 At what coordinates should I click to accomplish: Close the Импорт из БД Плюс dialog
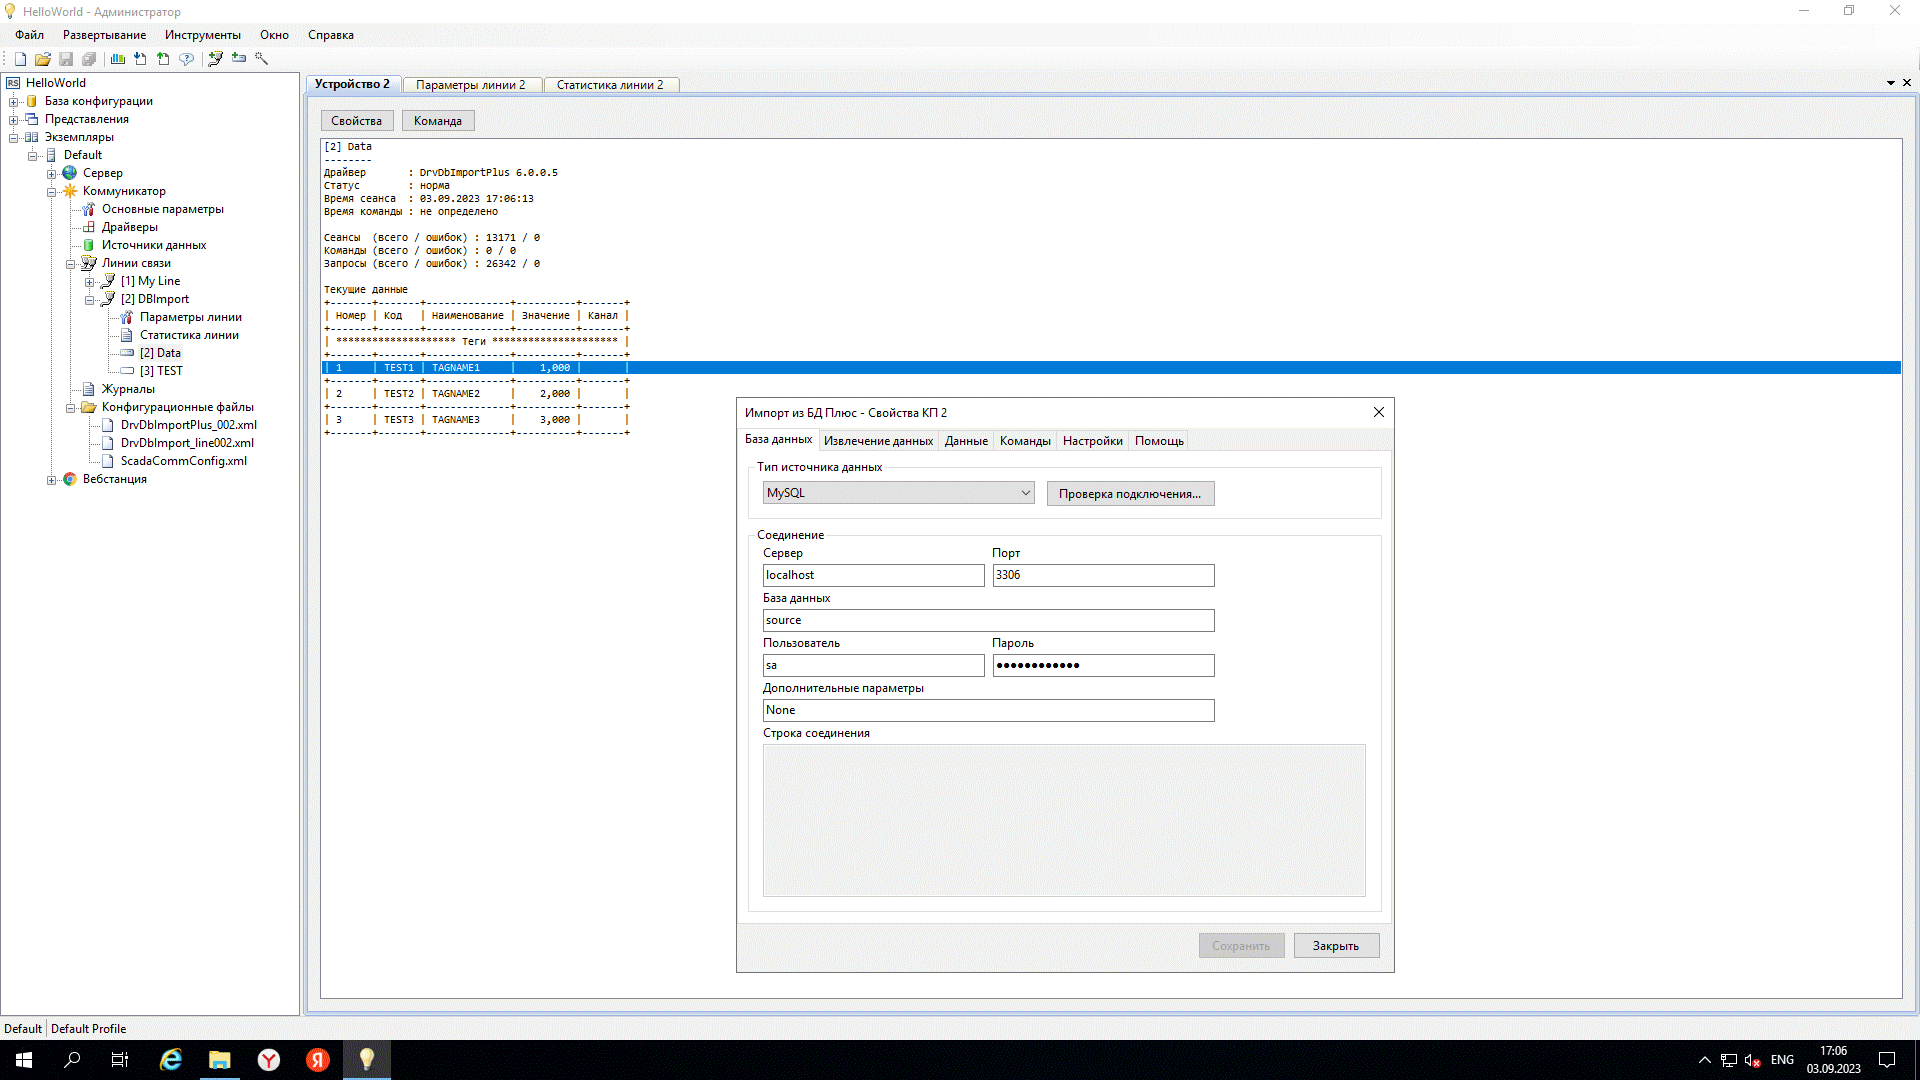pyautogui.click(x=1379, y=412)
